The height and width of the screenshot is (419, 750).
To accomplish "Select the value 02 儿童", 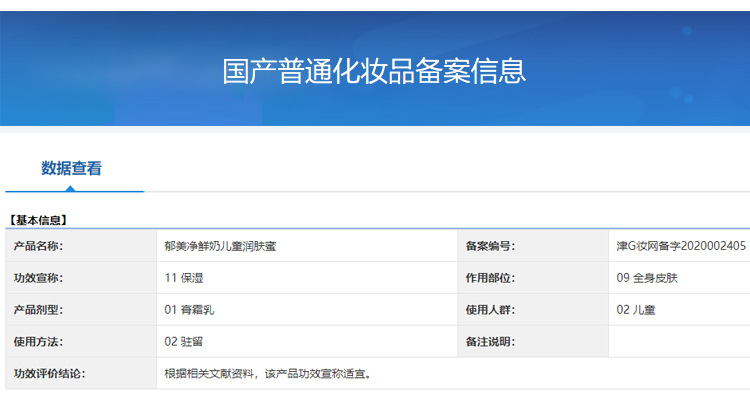I will click(636, 310).
